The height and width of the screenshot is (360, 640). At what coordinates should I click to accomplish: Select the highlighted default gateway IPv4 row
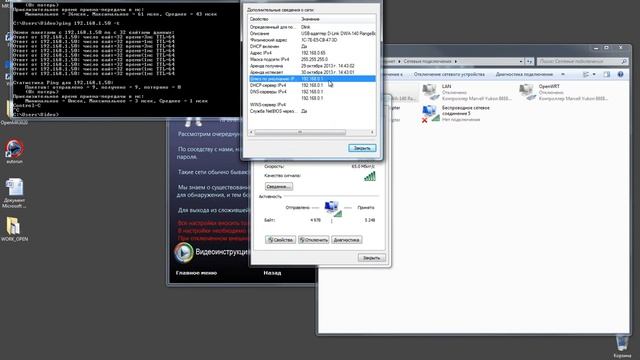[x=312, y=79]
